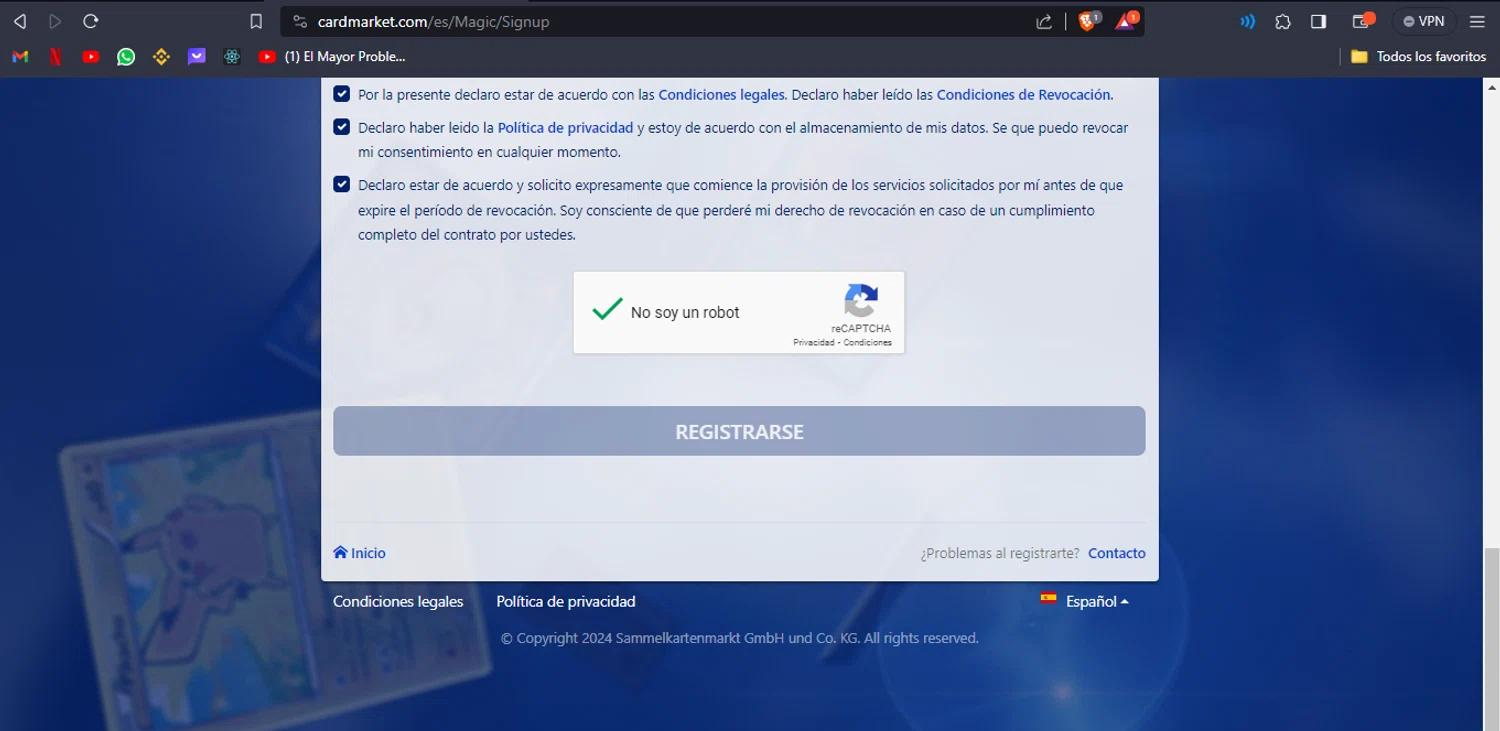Open the Gmail bookmark
This screenshot has height=731, width=1500.
(20, 57)
